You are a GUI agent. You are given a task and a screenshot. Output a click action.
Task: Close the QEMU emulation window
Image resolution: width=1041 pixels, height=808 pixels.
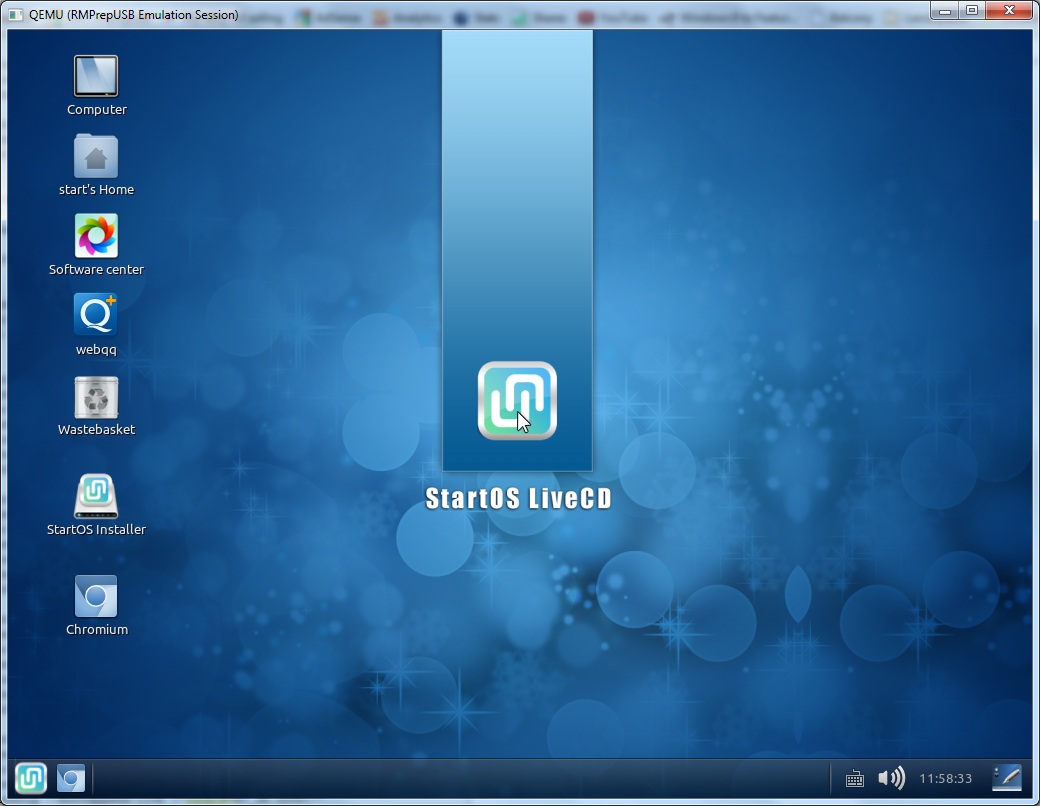click(x=1009, y=11)
